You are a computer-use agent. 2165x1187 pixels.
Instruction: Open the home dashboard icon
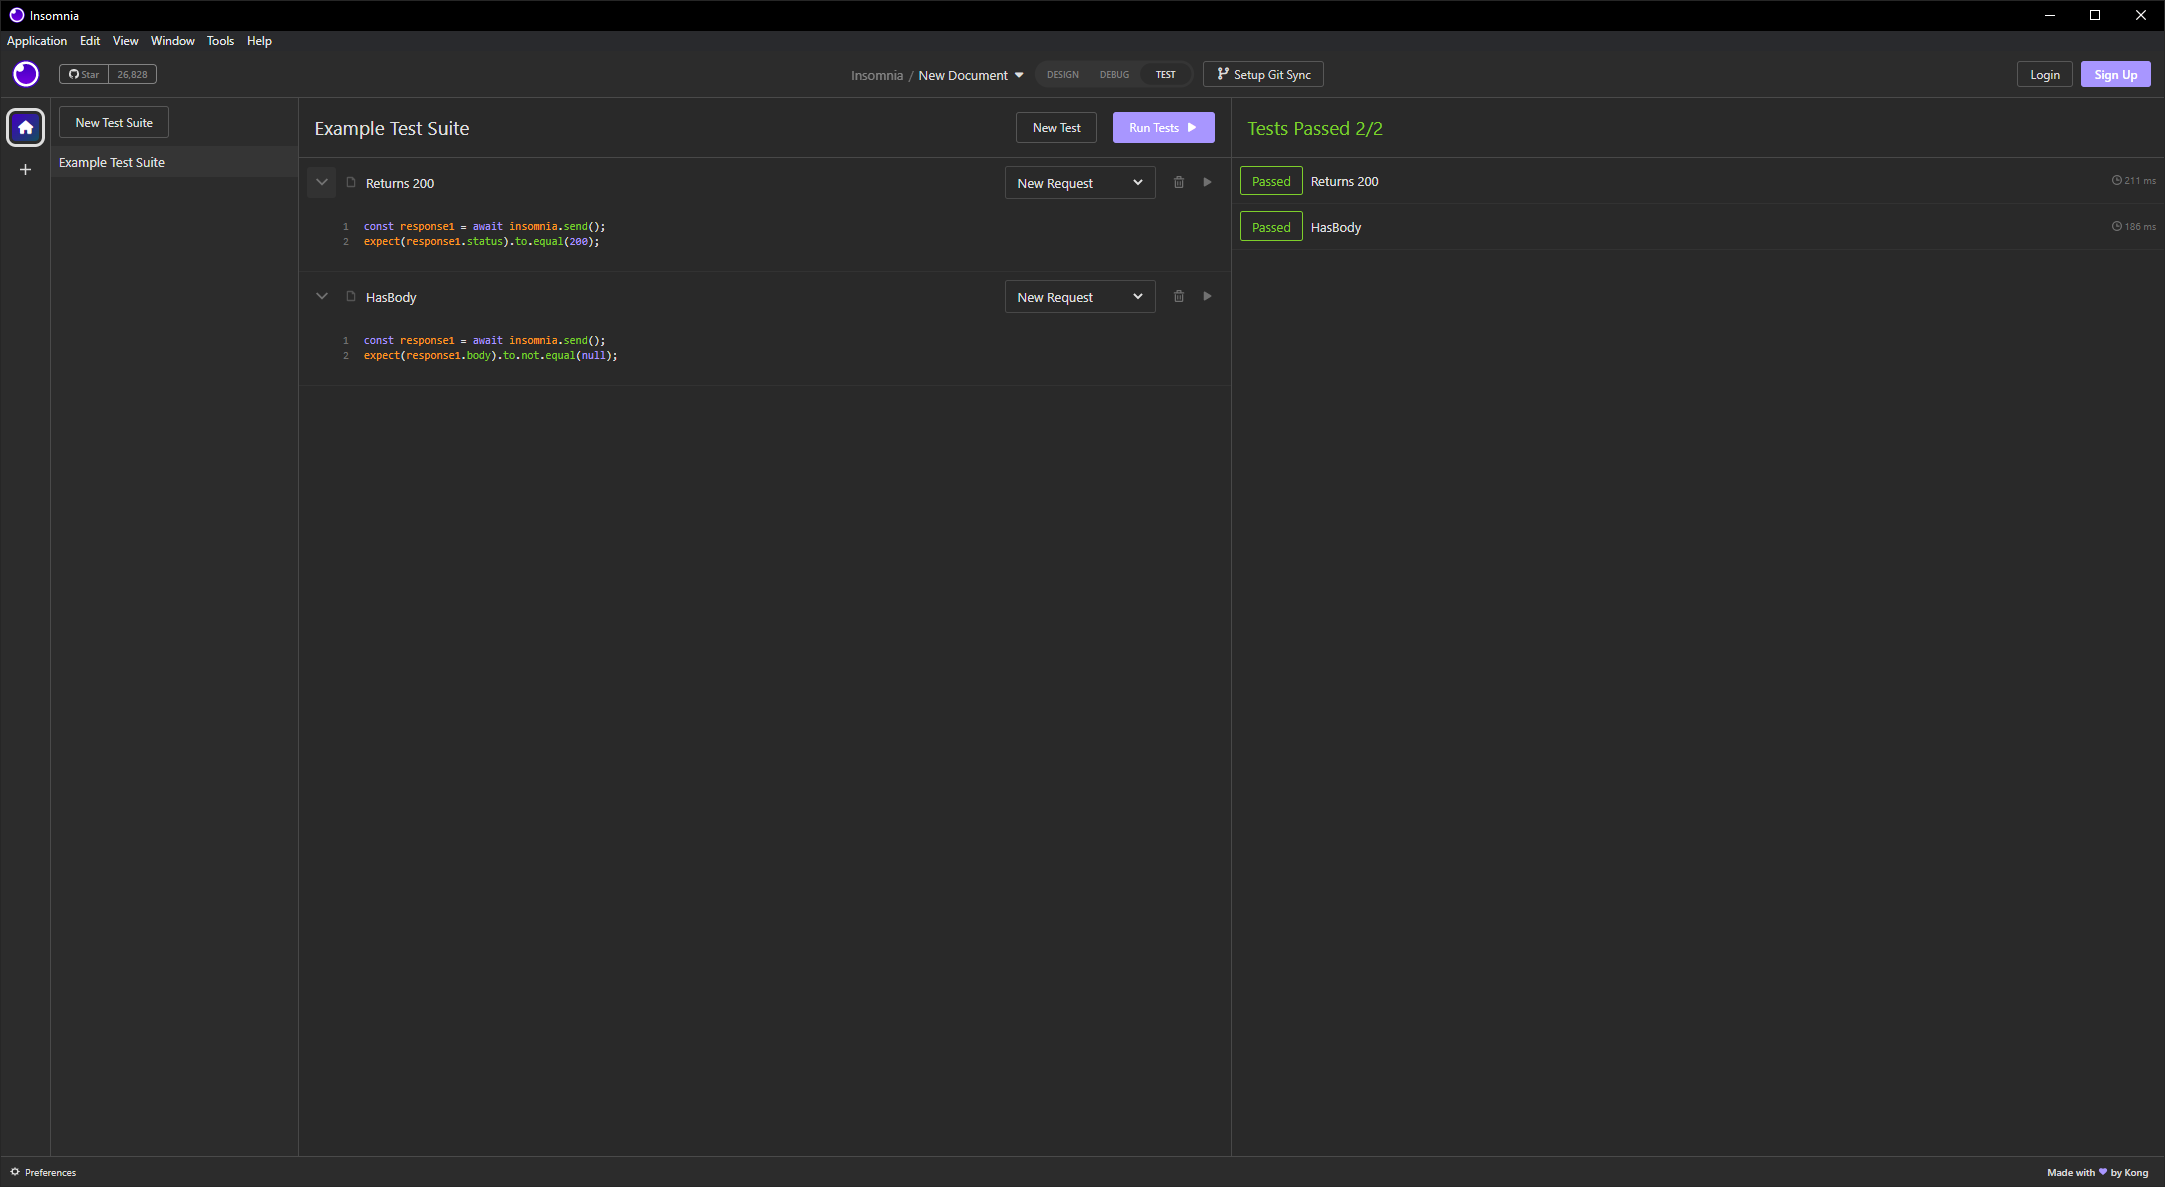[26, 127]
